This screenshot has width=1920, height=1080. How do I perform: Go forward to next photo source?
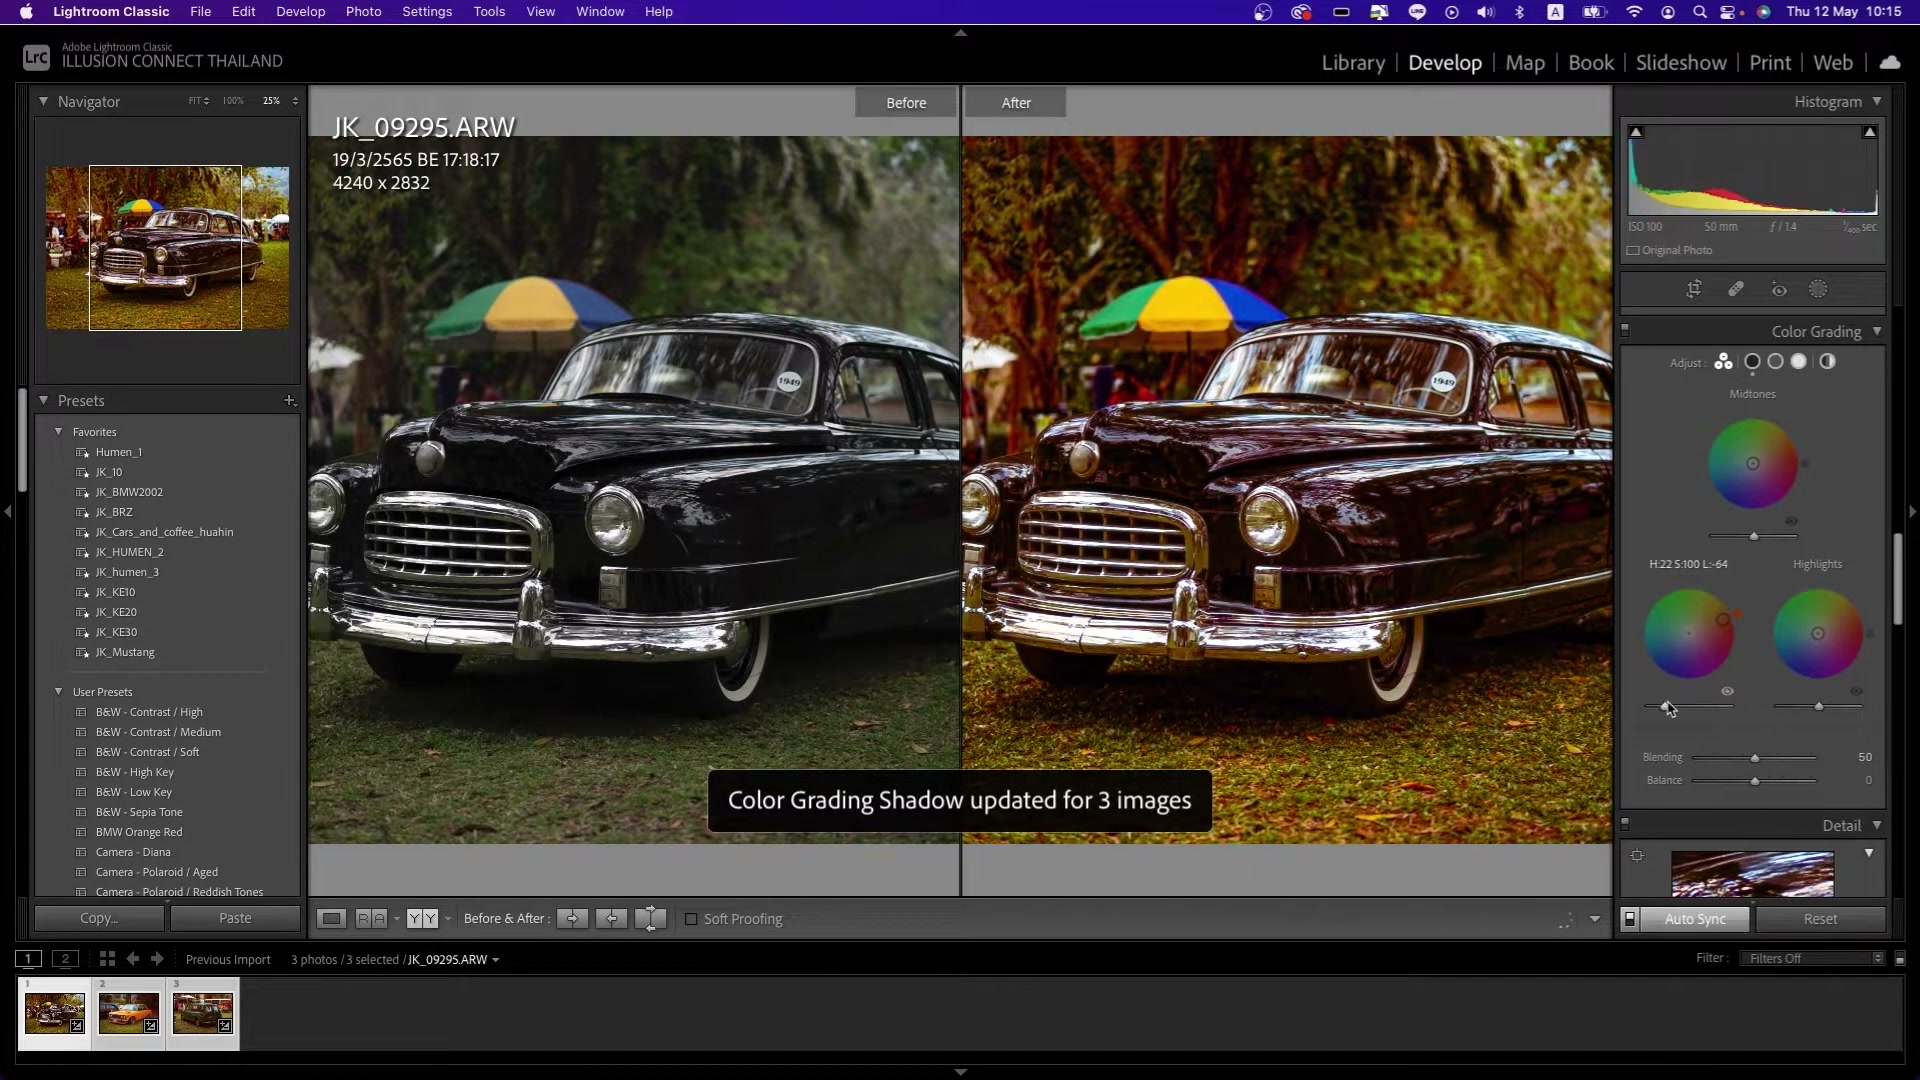pos(157,958)
